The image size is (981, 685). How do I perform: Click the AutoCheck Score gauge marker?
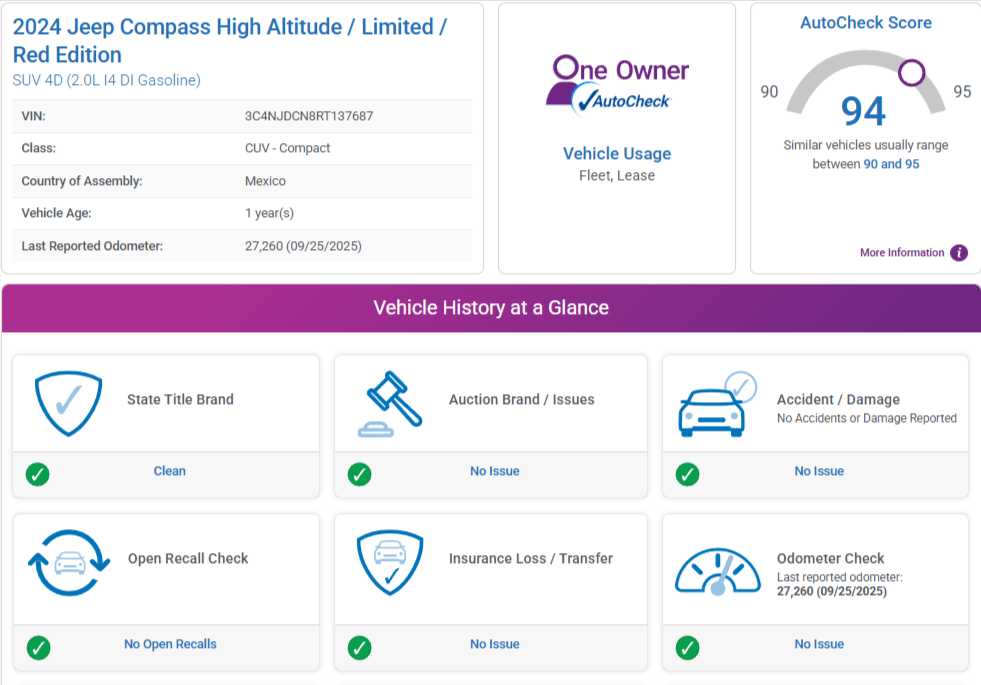click(x=911, y=72)
